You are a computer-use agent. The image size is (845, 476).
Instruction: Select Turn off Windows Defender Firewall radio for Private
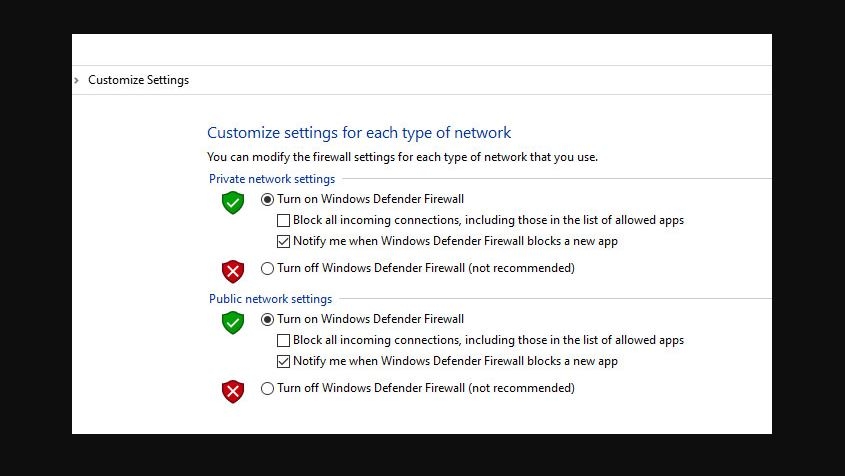pyautogui.click(x=267, y=268)
